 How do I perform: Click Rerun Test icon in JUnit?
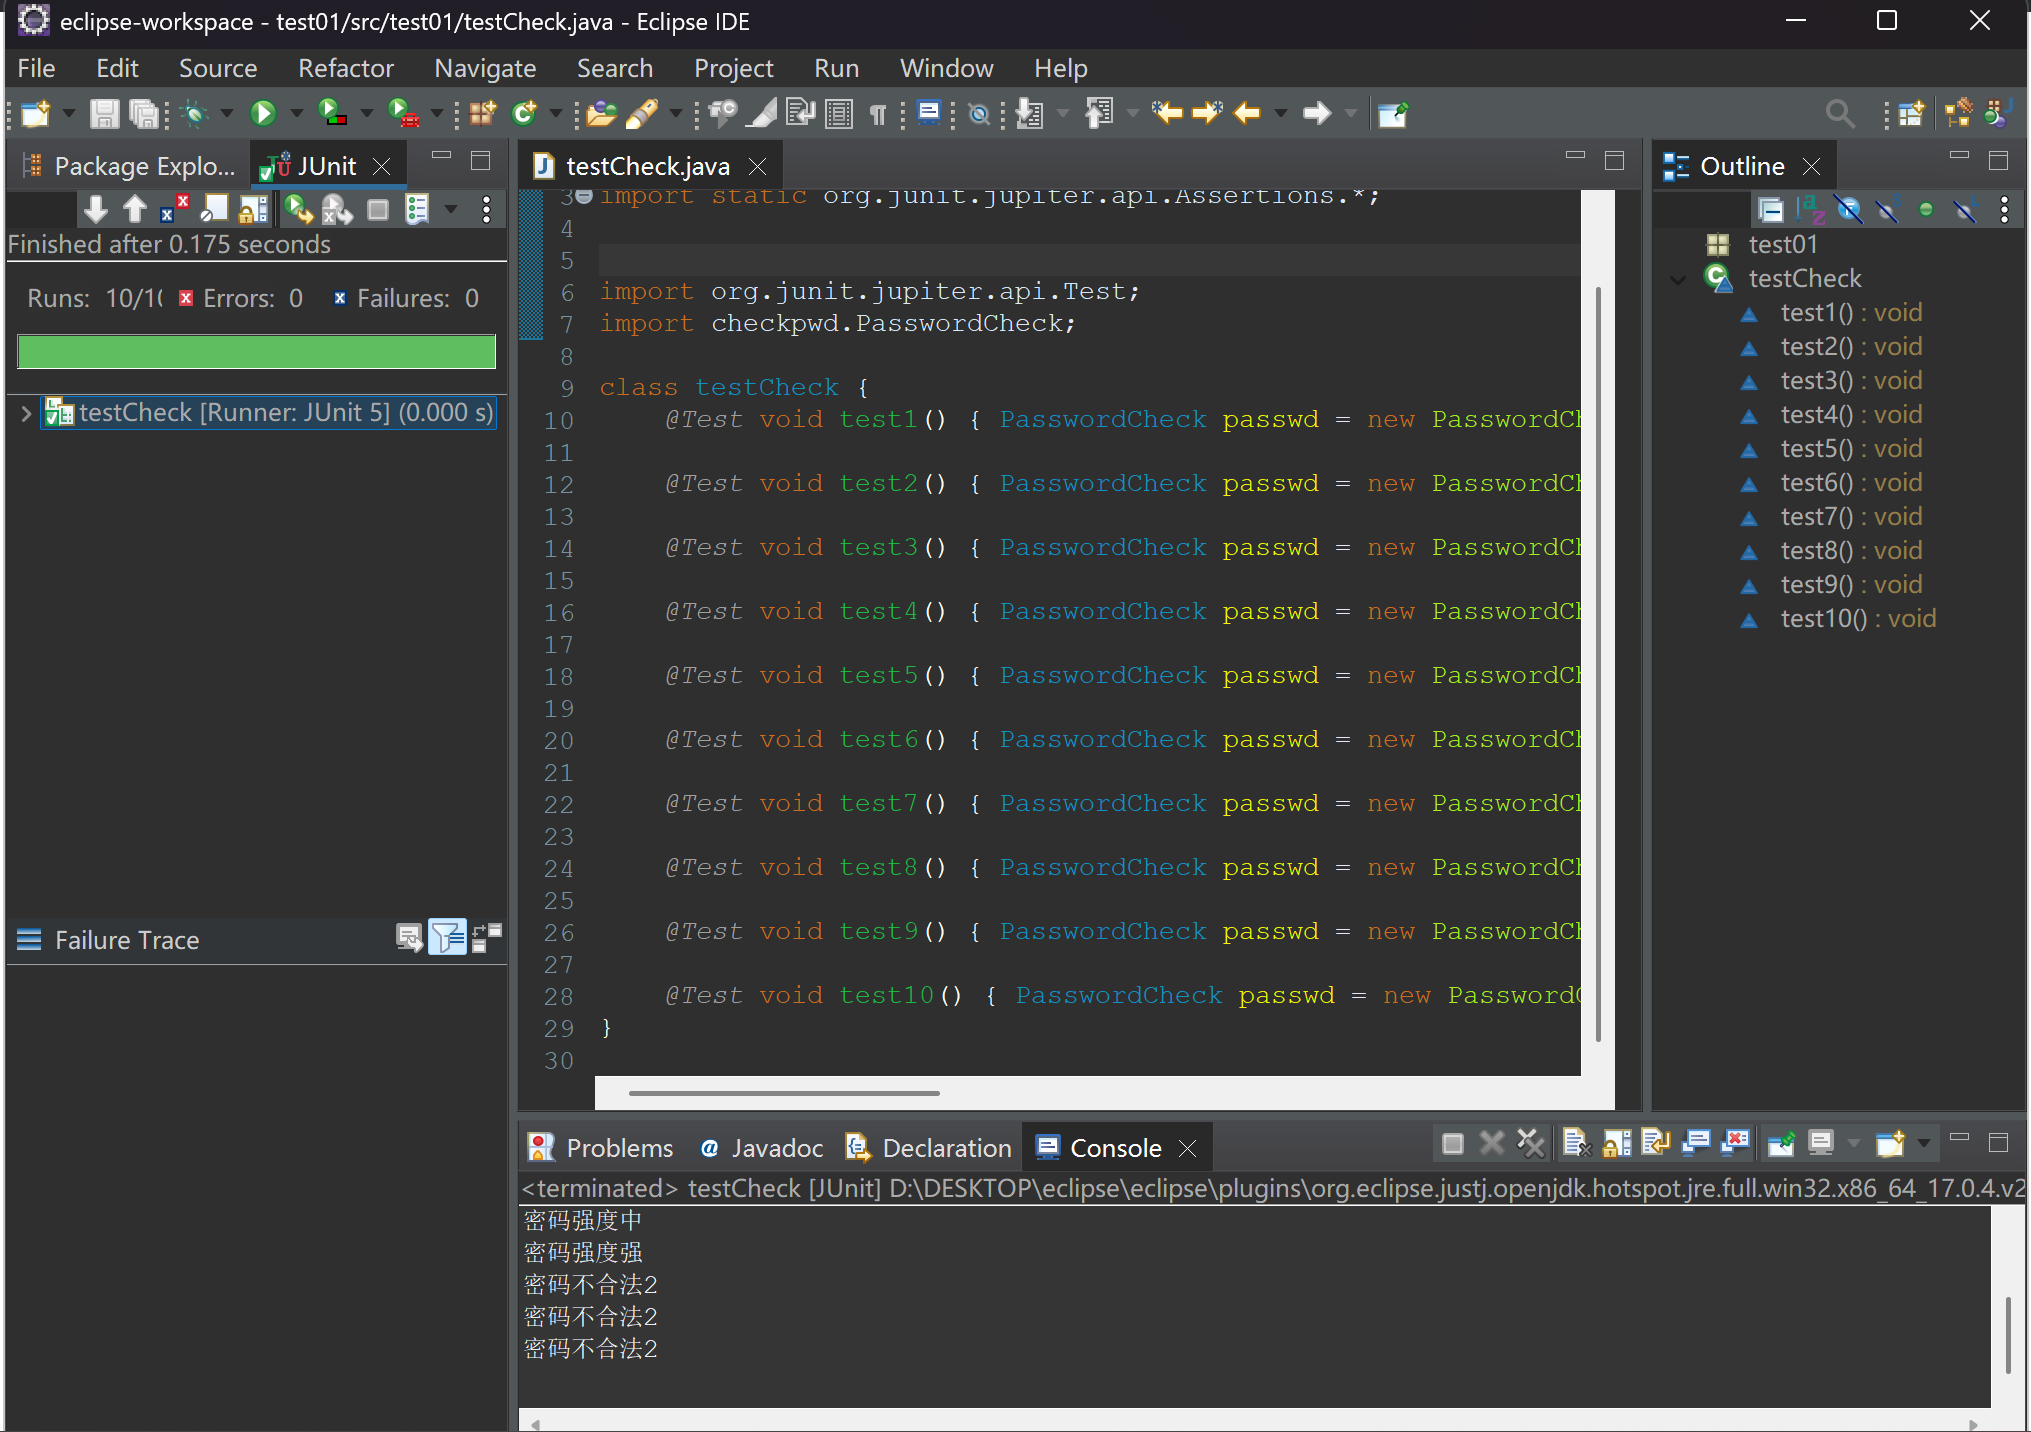[x=298, y=209]
